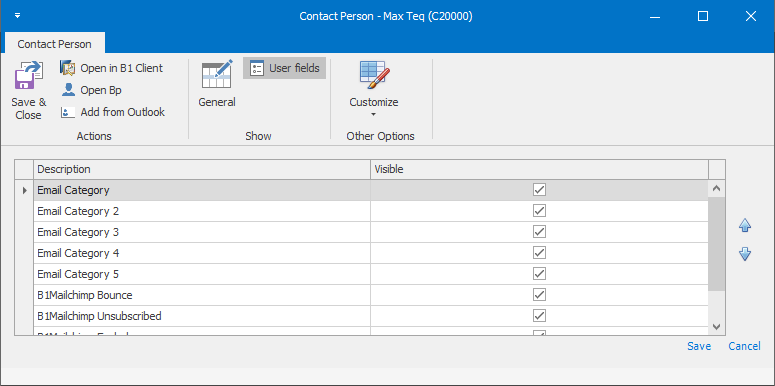
Task: Click the Save & Close icon
Action: 29,75
